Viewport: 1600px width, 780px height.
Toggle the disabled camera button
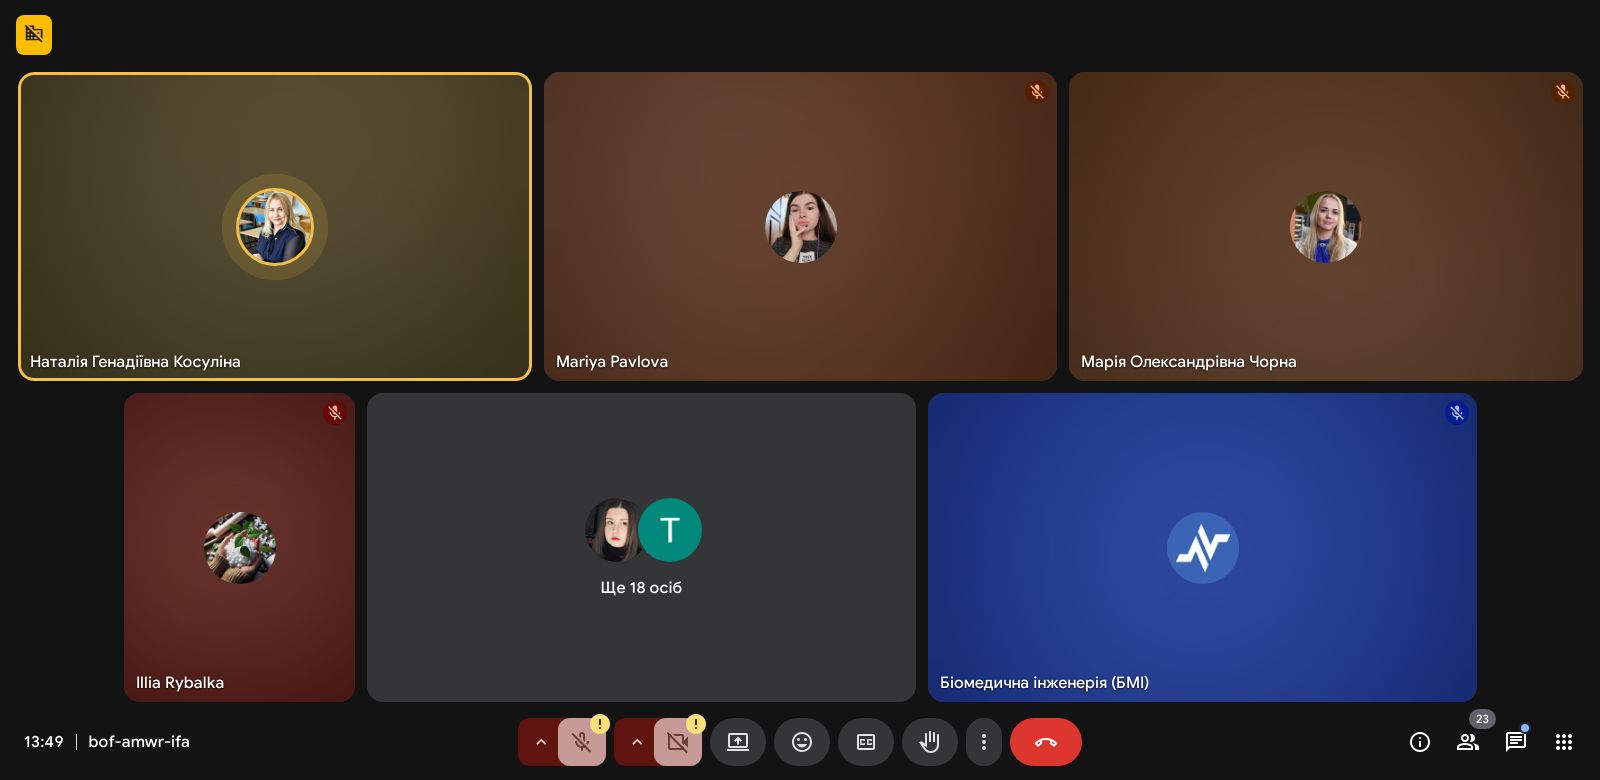(x=677, y=742)
